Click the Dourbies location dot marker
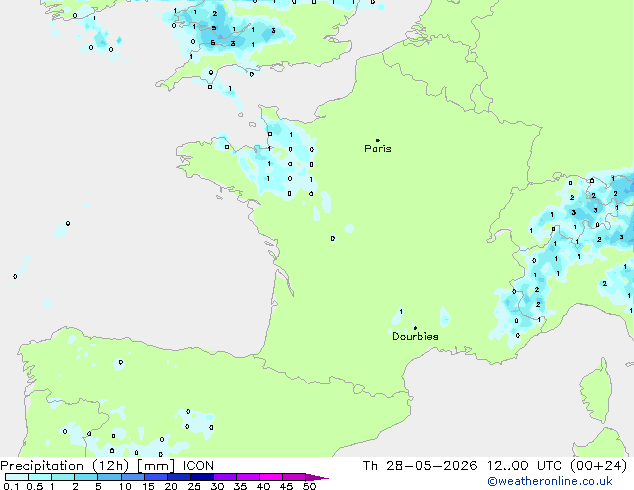The width and height of the screenshot is (634, 490). tap(415, 328)
